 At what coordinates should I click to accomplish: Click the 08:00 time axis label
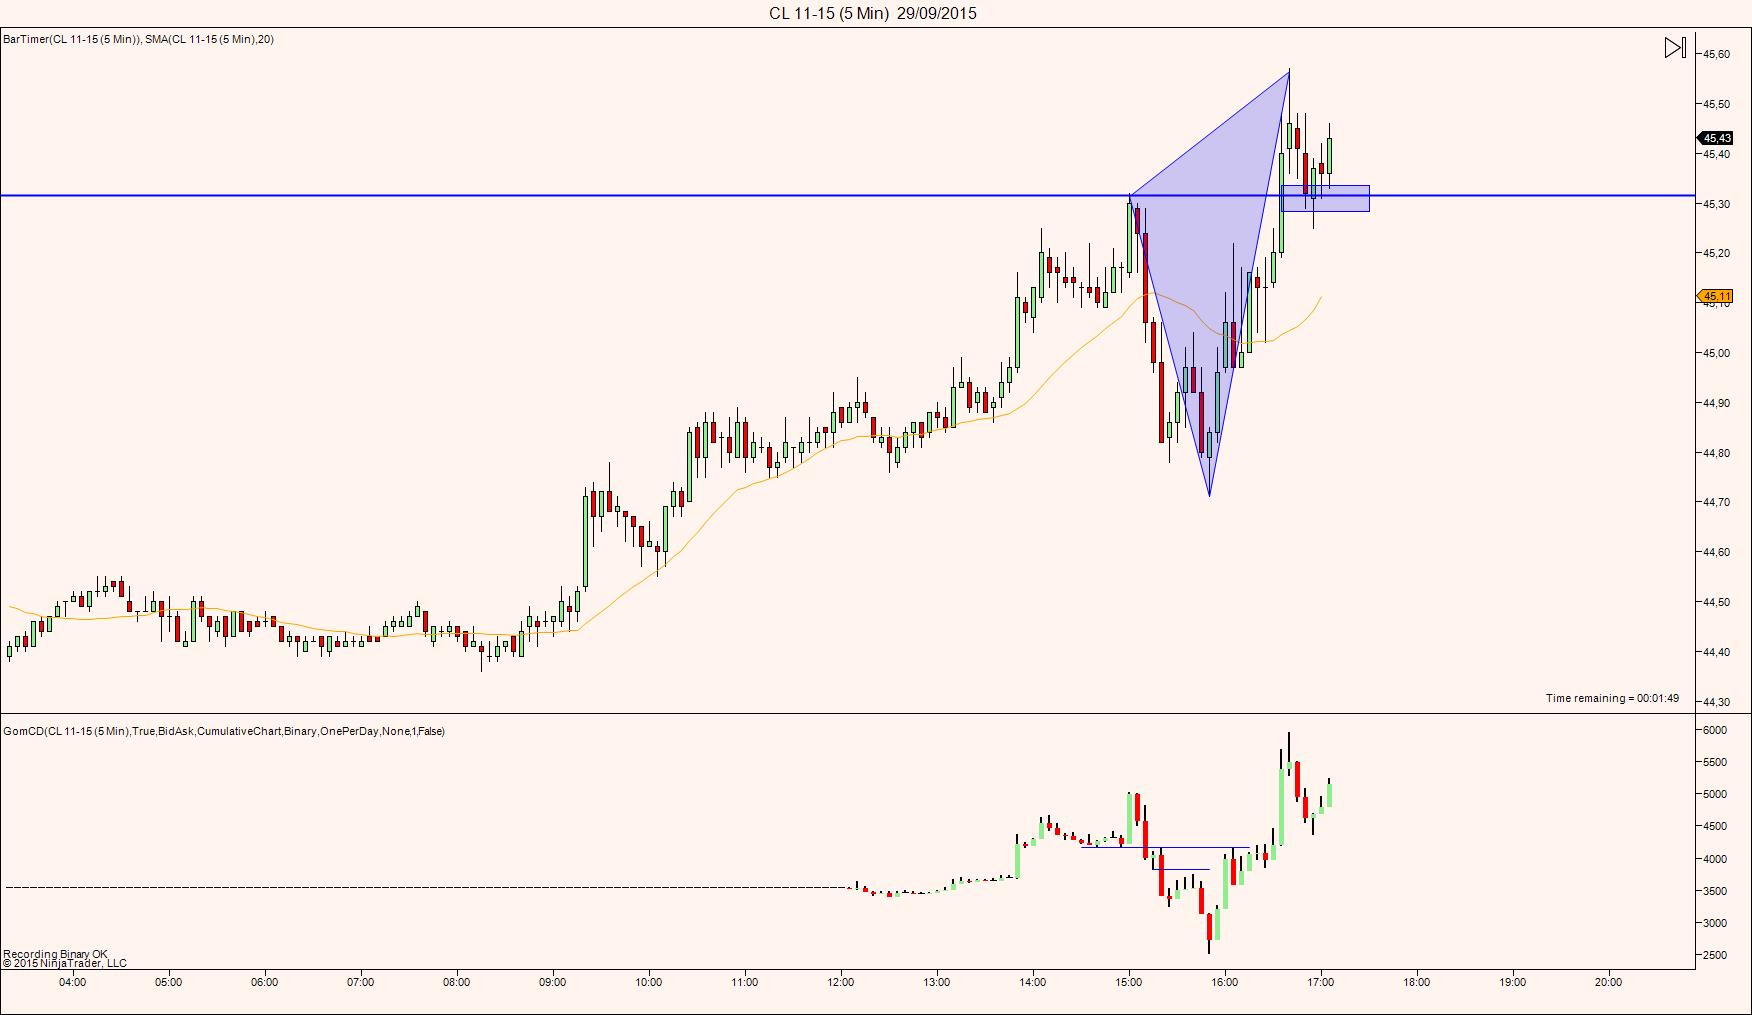pos(456,982)
